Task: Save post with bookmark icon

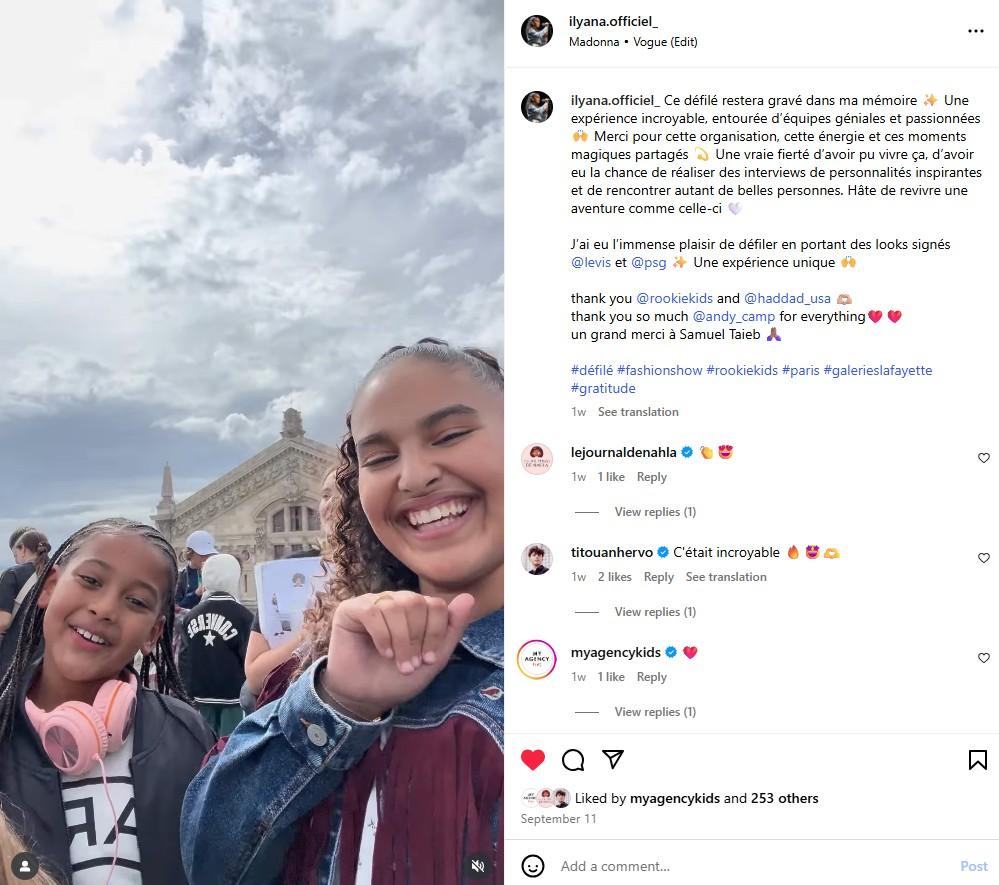Action: [x=977, y=759]
